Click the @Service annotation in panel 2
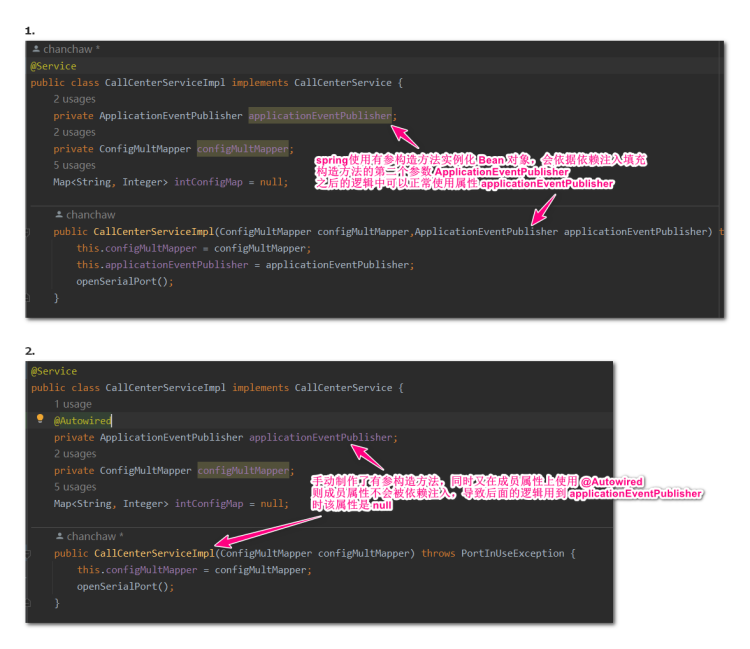Screen dimensions: 750x649 (x=54, y=371)
